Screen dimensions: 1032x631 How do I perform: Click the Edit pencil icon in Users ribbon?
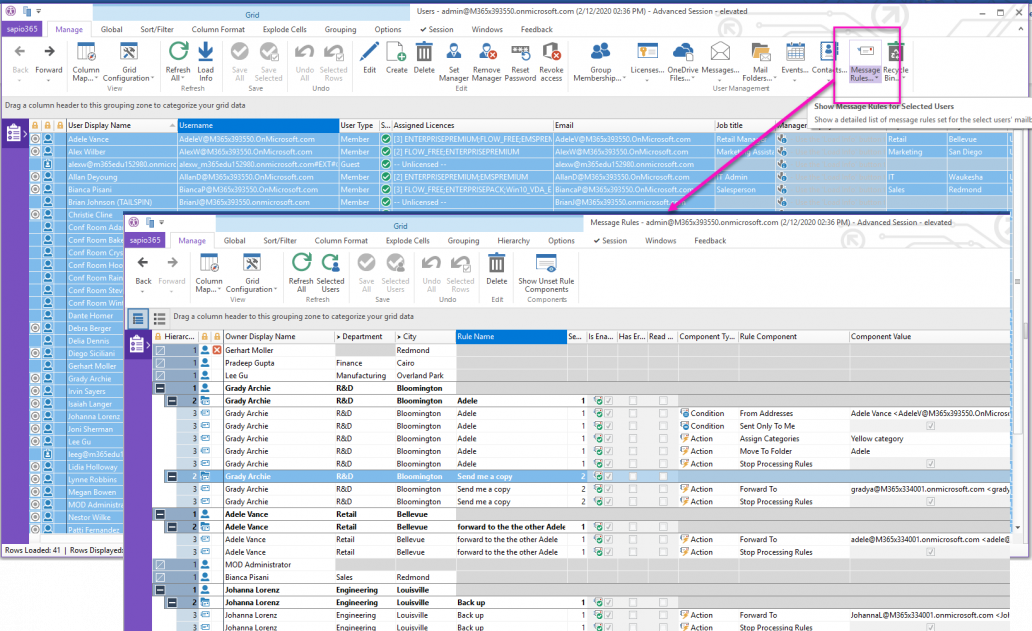(369, 52)
